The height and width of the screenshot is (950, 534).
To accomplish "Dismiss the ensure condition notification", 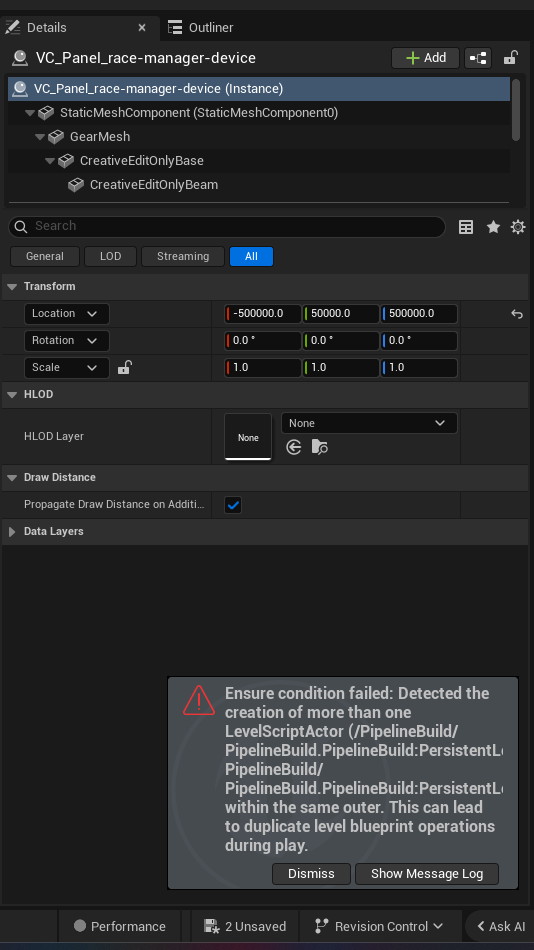I will 311,874.
